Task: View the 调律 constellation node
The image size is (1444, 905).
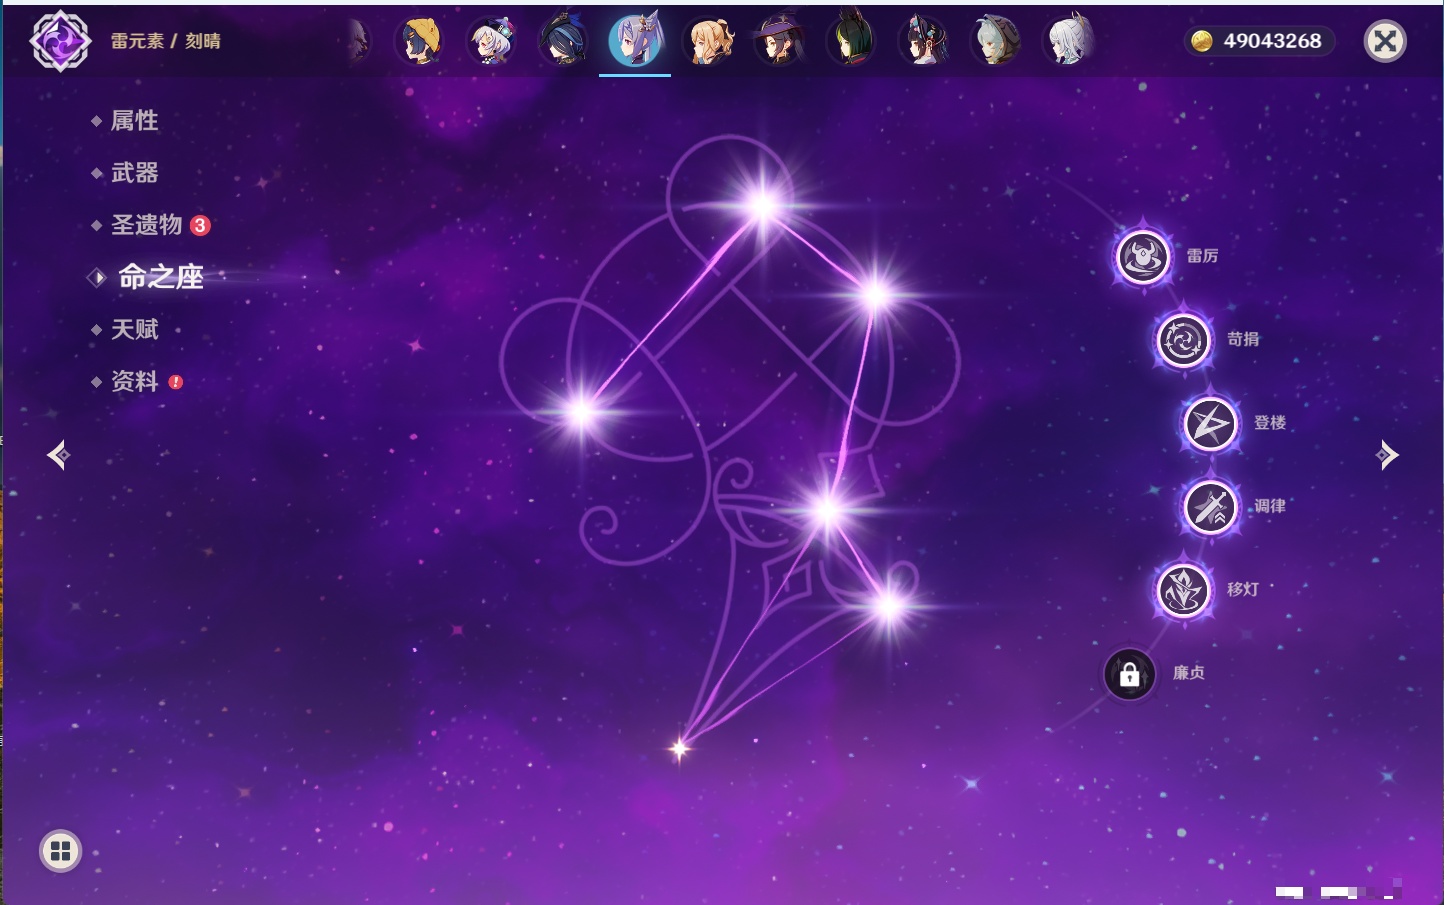Action: [x=1211, y=507]
